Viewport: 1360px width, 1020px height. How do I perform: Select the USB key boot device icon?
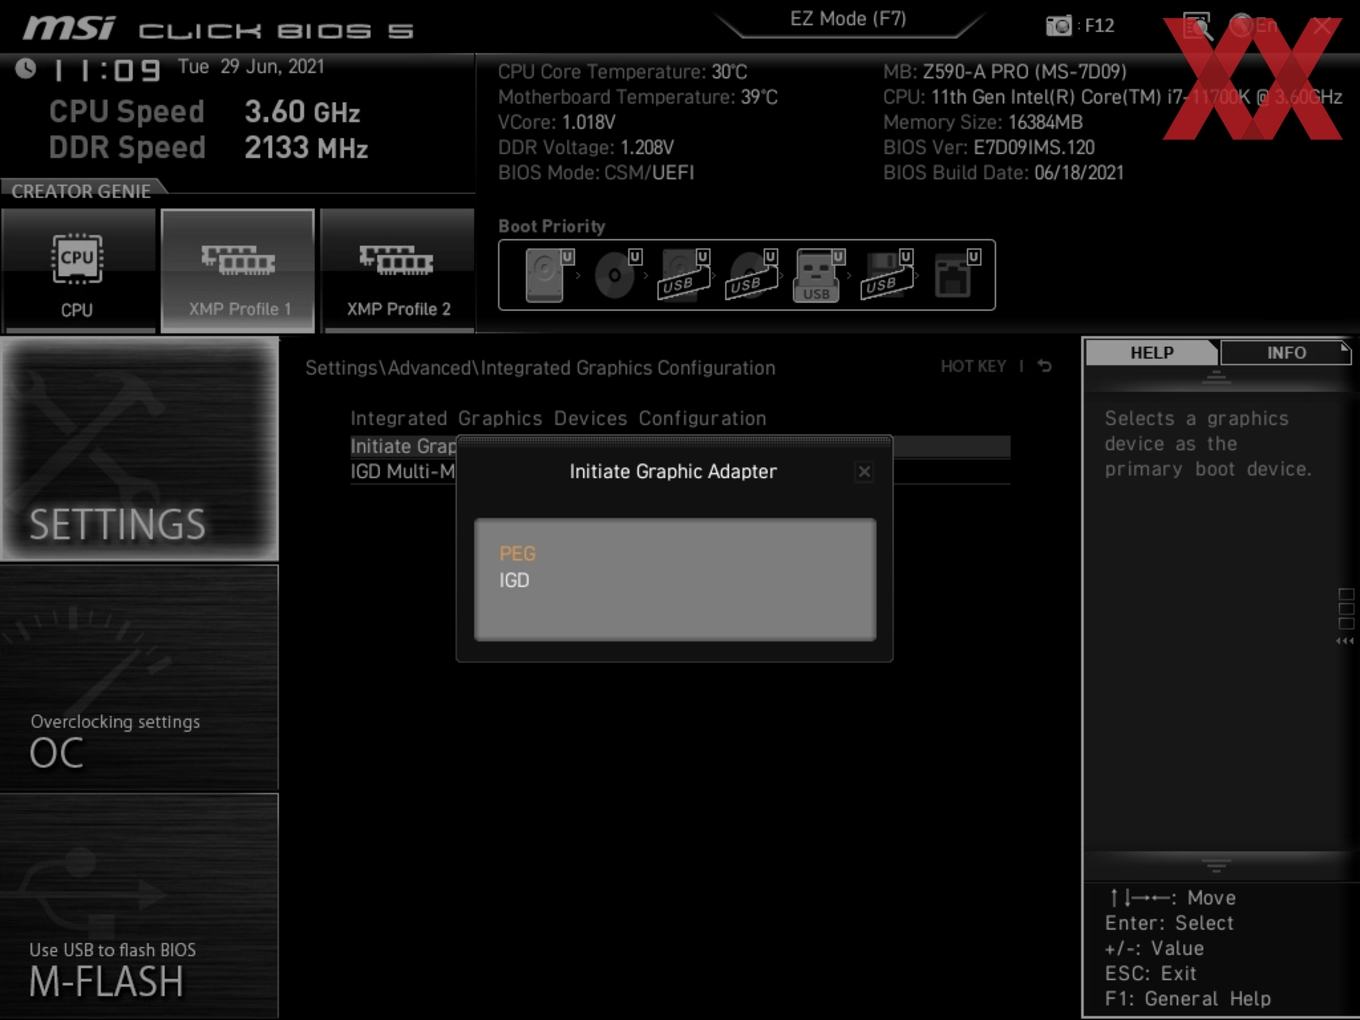point(819,275)
